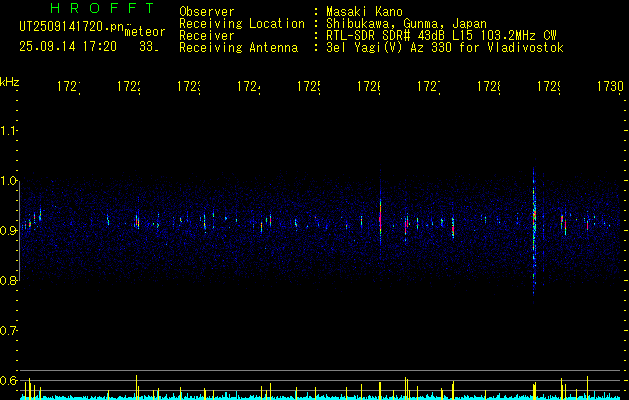Click the 1726 time marker
This screenshot has width=629, height=400.
[369, 86]
